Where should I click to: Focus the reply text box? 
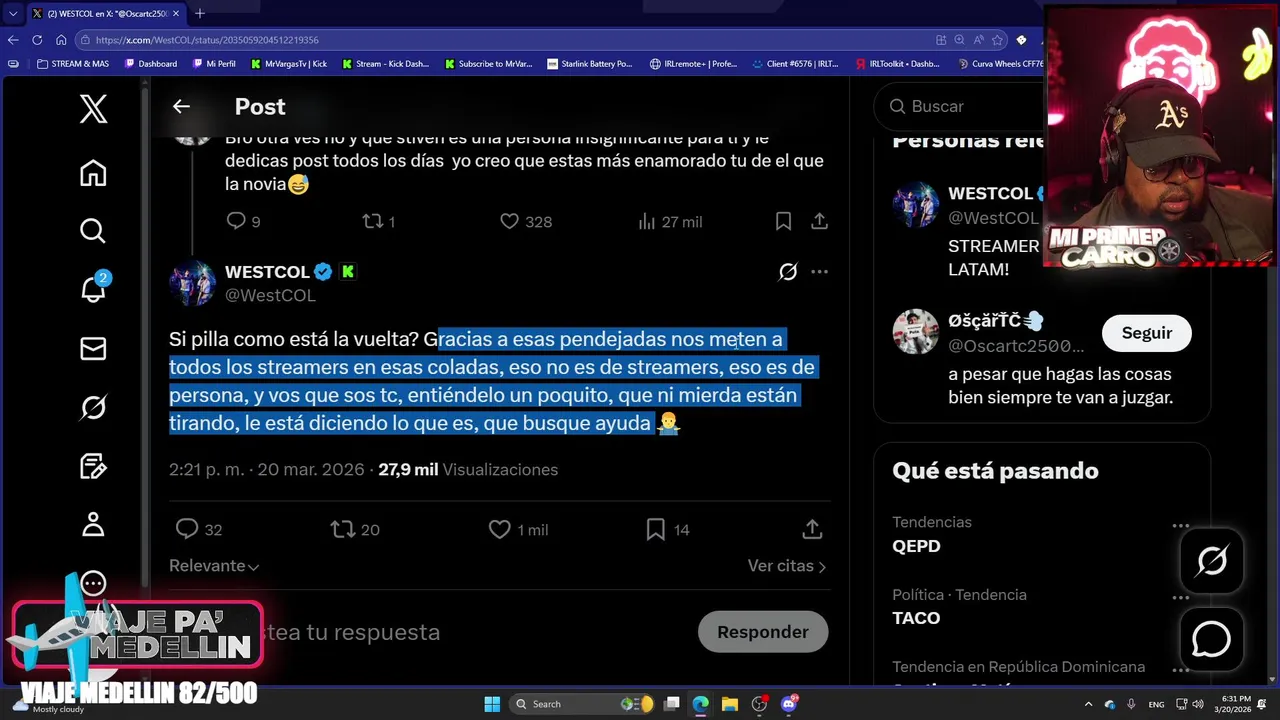pos(430,632)
